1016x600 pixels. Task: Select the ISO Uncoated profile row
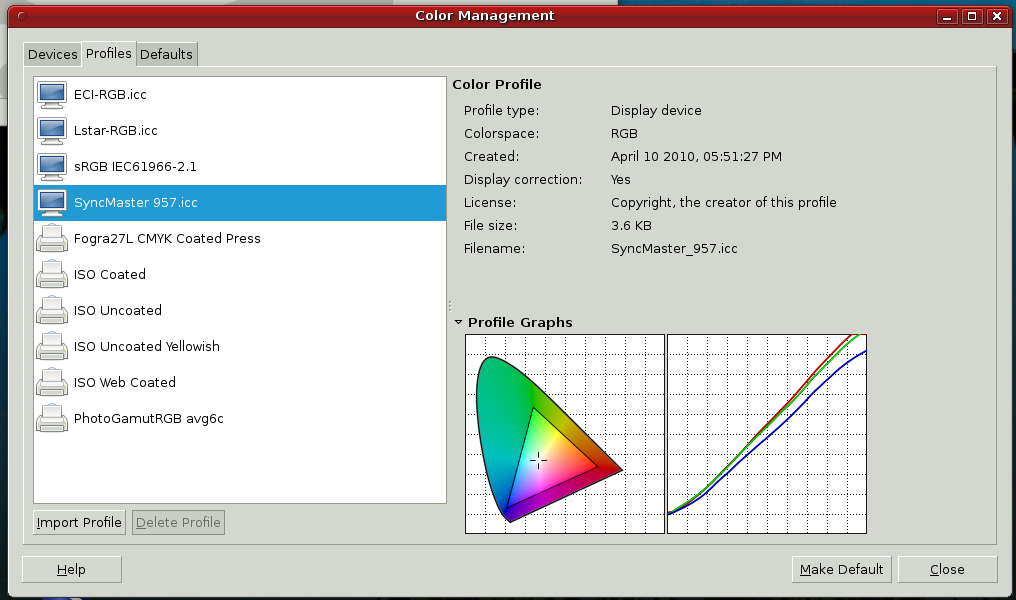(240, 310)
